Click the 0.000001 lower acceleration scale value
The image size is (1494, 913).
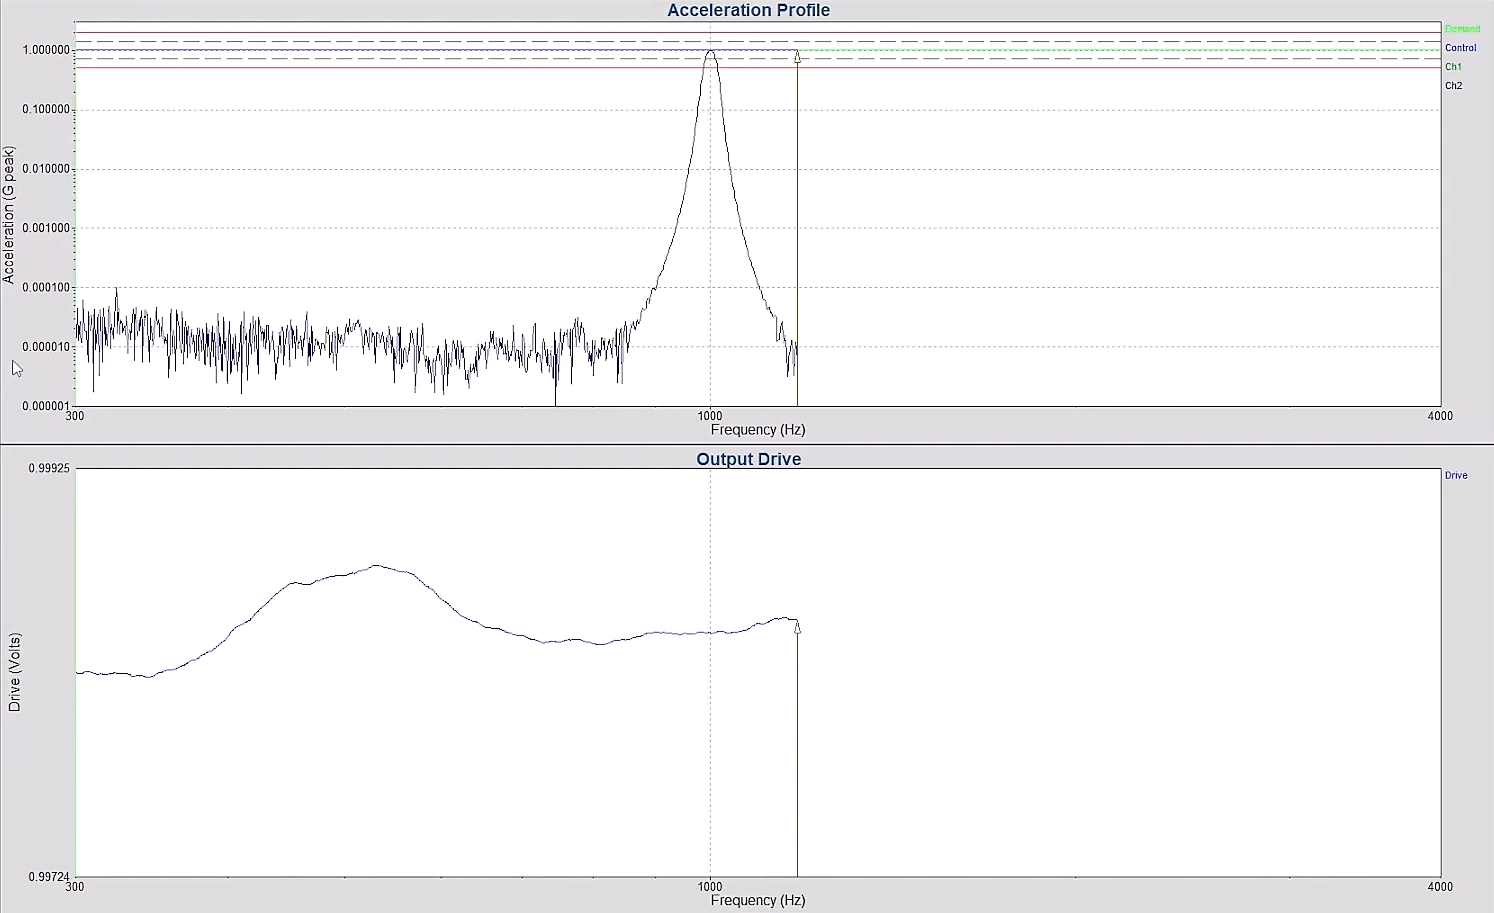(x=43, y=407)
